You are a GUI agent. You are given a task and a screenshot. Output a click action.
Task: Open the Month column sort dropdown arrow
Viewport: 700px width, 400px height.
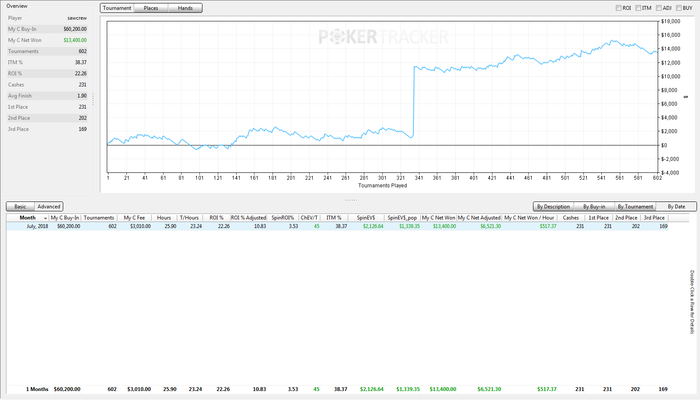[45, 218]
